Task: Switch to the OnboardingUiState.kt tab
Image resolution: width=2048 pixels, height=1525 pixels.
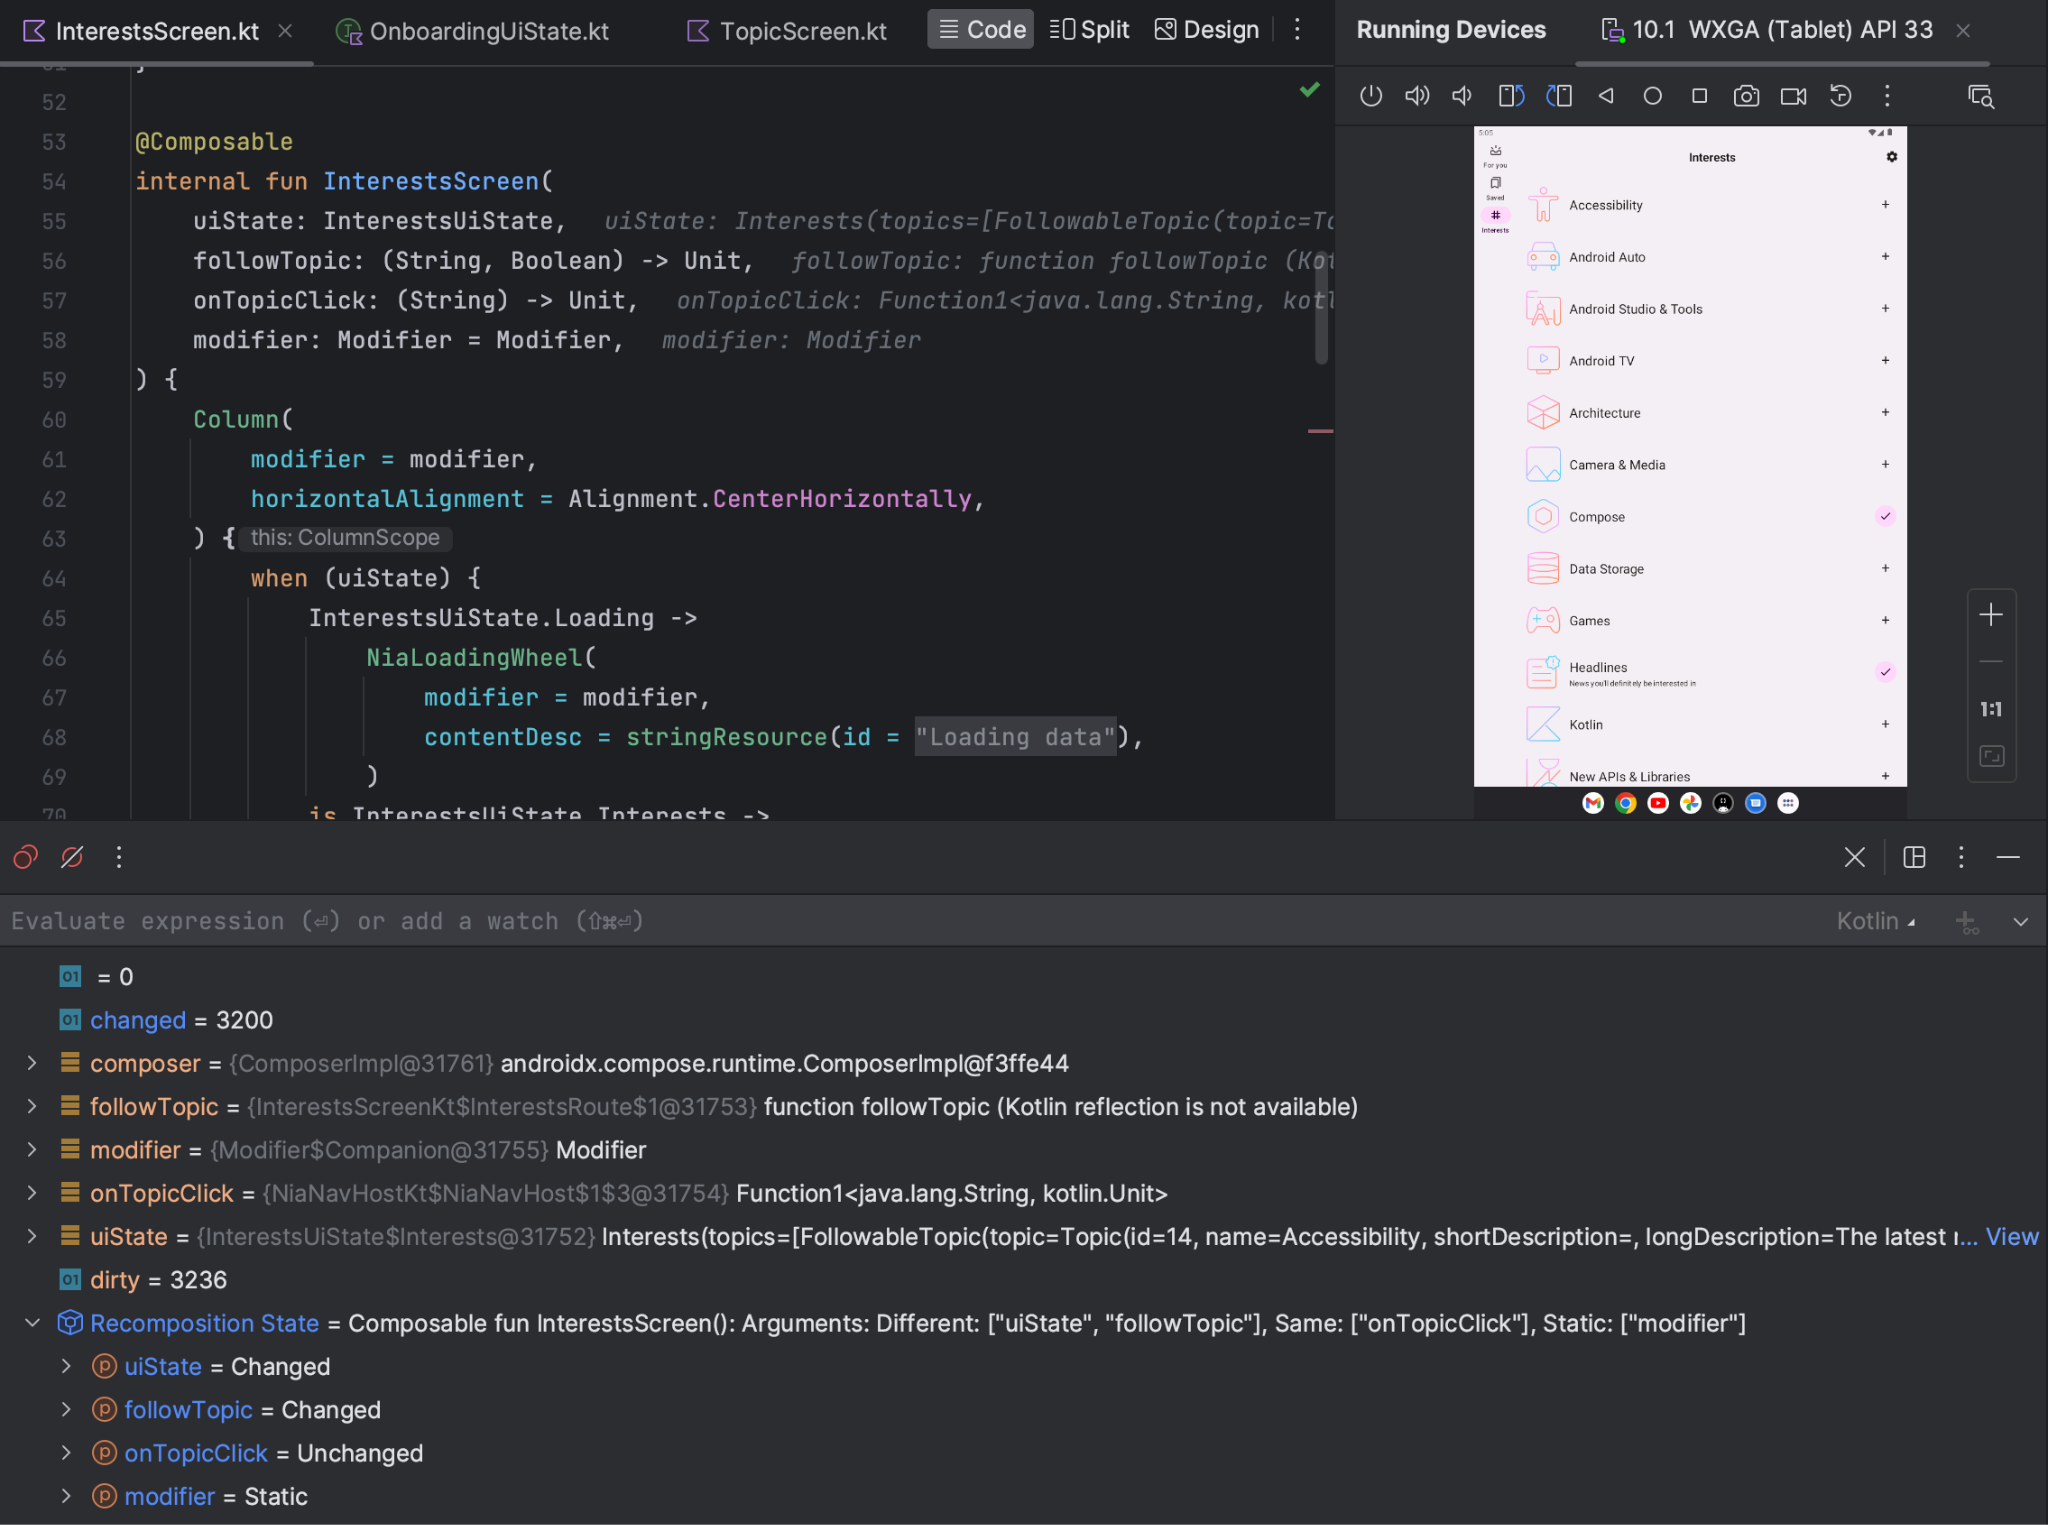Action: click(488, 31)
